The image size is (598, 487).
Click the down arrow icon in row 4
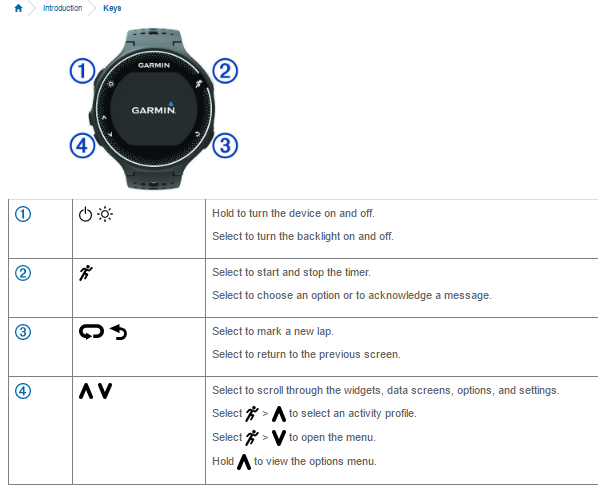[105, 391]
